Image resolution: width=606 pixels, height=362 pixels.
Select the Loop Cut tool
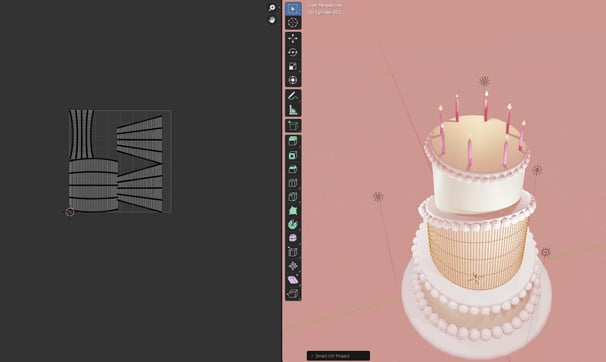(x=293, y=183)
